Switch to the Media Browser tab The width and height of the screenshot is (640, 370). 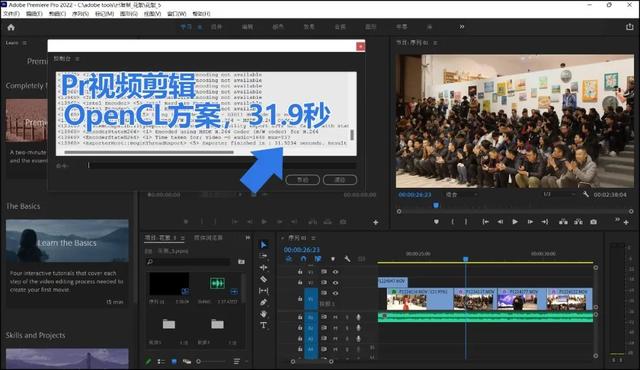pyautogui.click(x=208, y=237)
